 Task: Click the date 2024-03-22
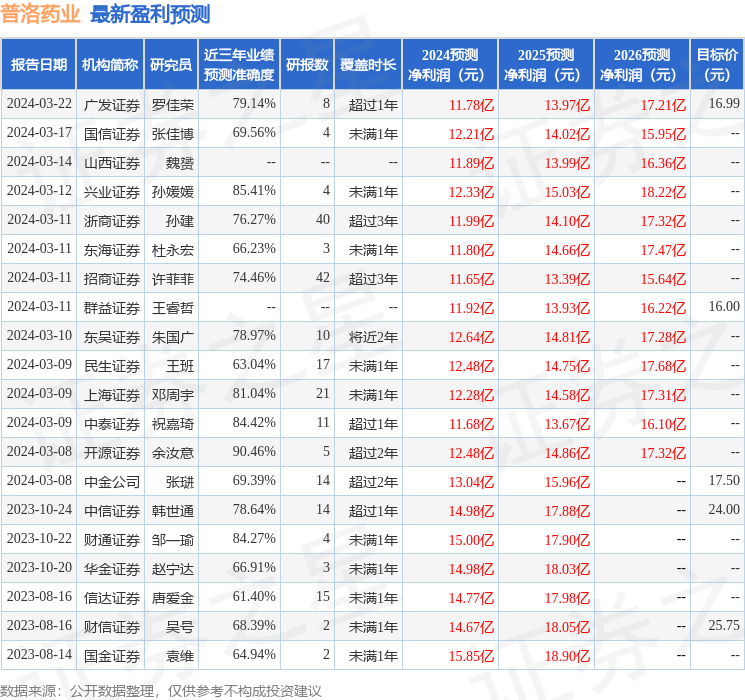(x=39, y=104)
